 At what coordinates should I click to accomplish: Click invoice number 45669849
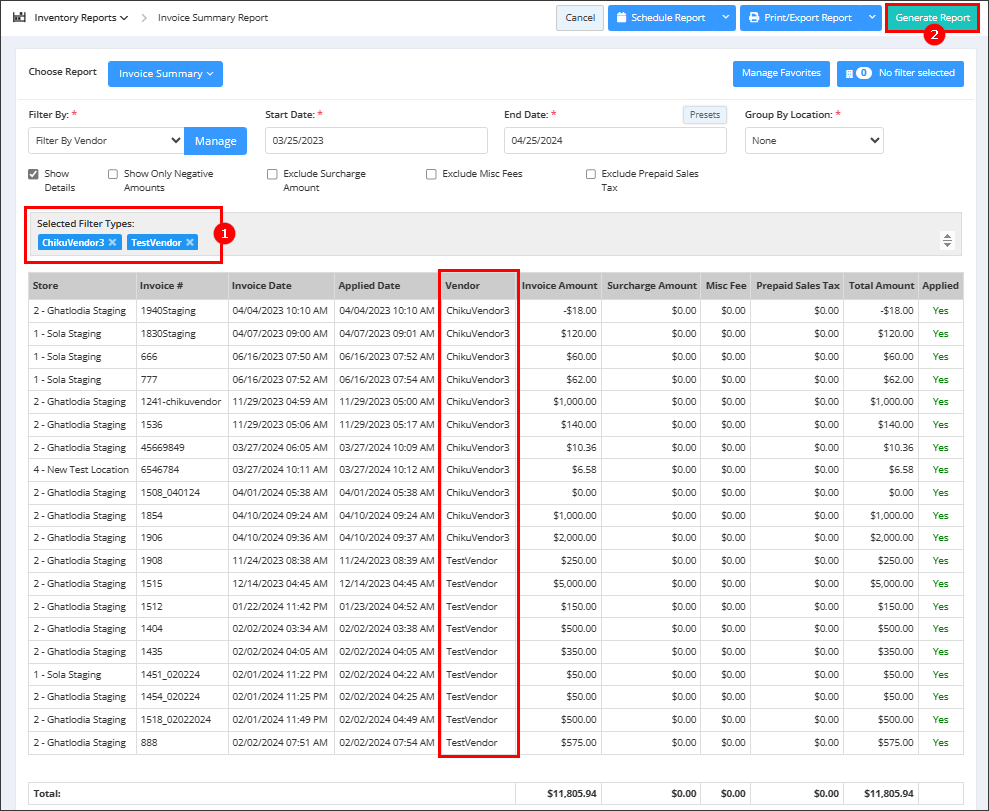[x=163, y=448]
